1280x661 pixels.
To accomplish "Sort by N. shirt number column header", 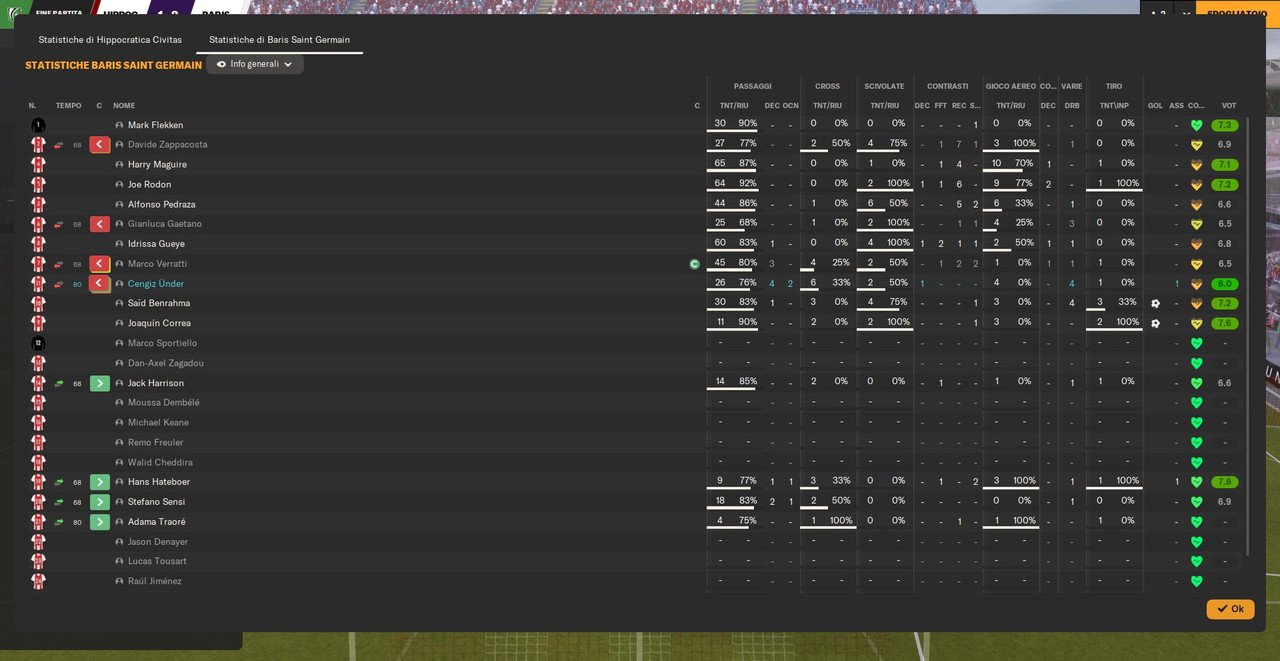I will [x=32, y=106].
